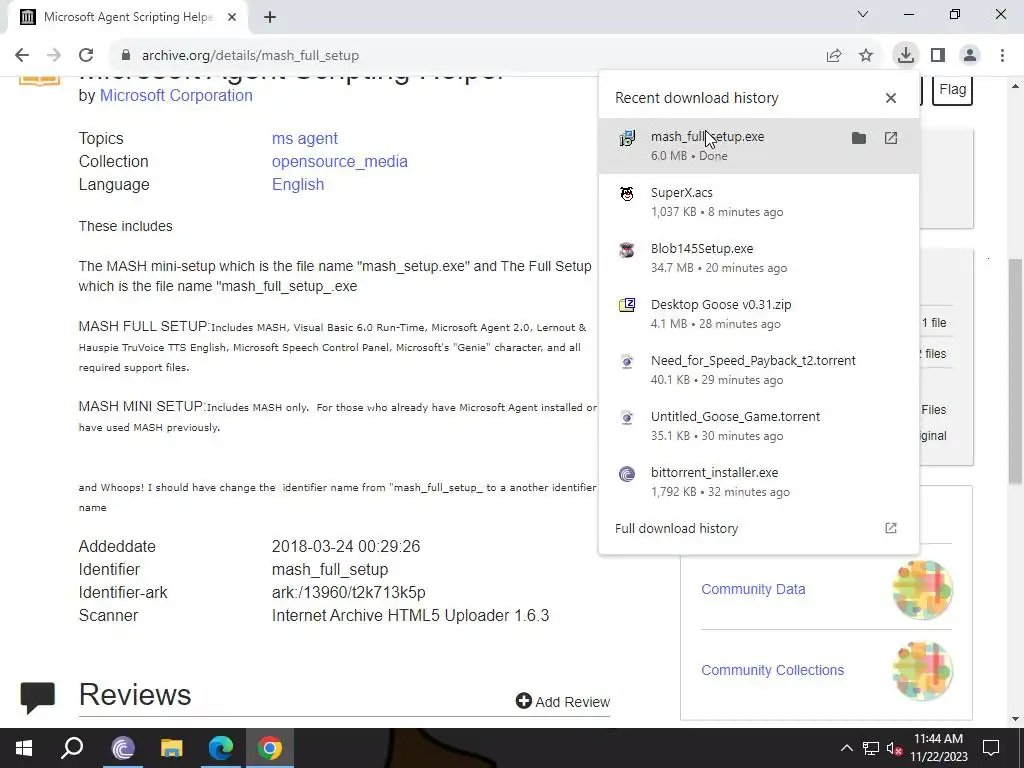The image size is (1024, 768).
Task: Click the Community Data thumbnail image
Action: click(922, 590)
